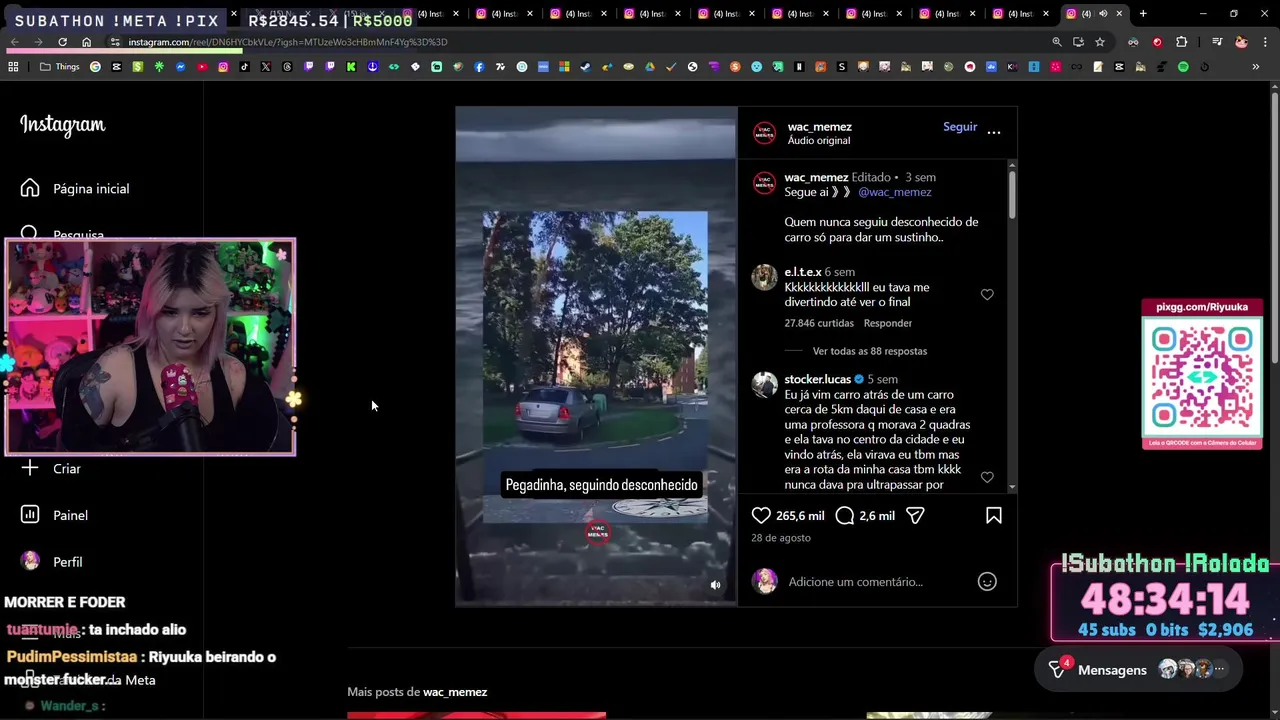This screenshot has width=1280, height=720.
Task: Like stocker.lucas comment heart
Action: coord(987,478)
